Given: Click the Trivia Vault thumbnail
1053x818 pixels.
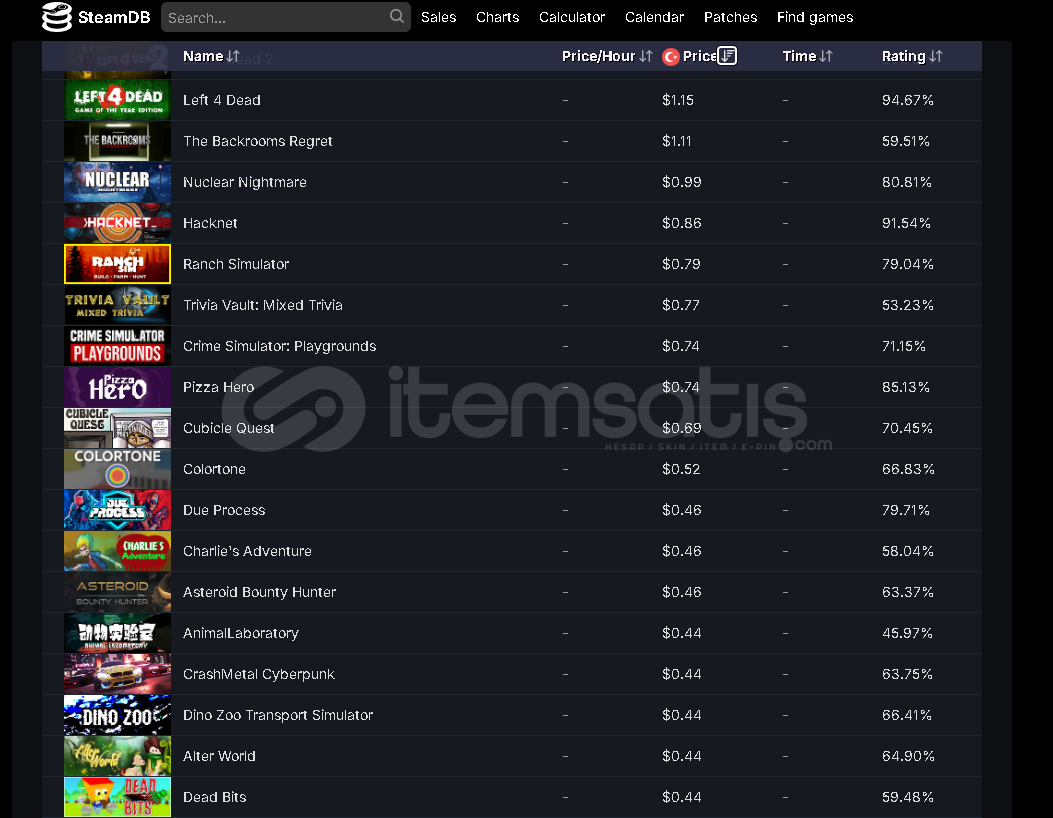Looking at the screenshot, I should [x=118, y=305].
